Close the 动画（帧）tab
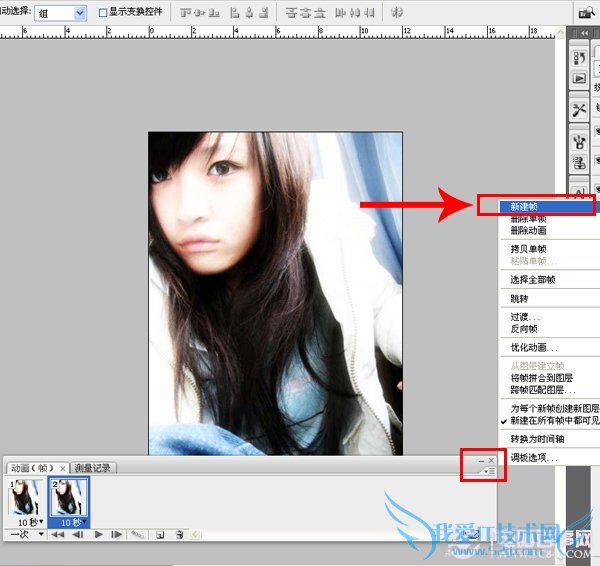 click(x=63, y=468)
